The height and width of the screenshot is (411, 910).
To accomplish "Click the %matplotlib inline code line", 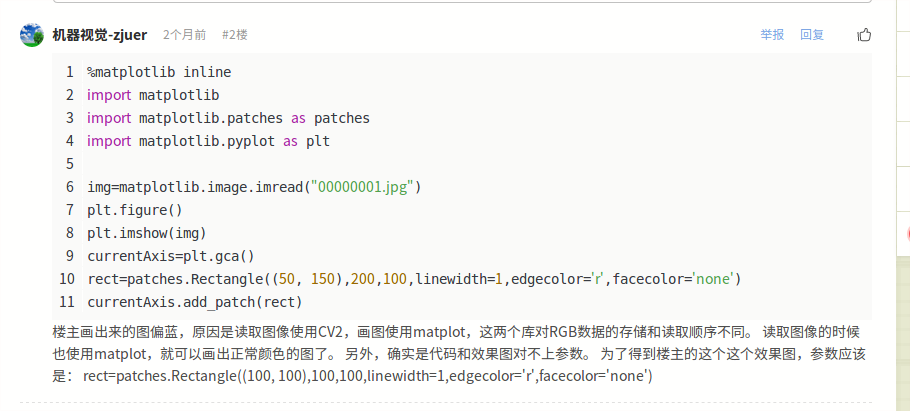I will coord(159,72).
